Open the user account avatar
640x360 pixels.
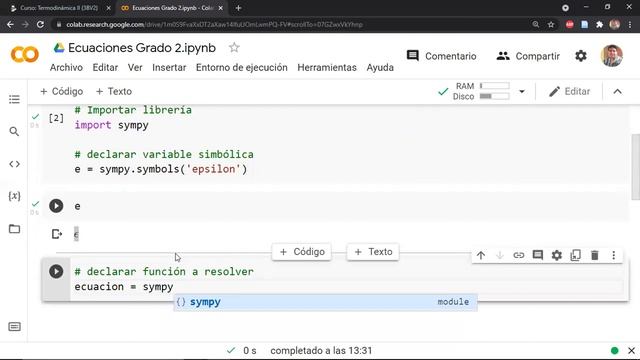611,56
